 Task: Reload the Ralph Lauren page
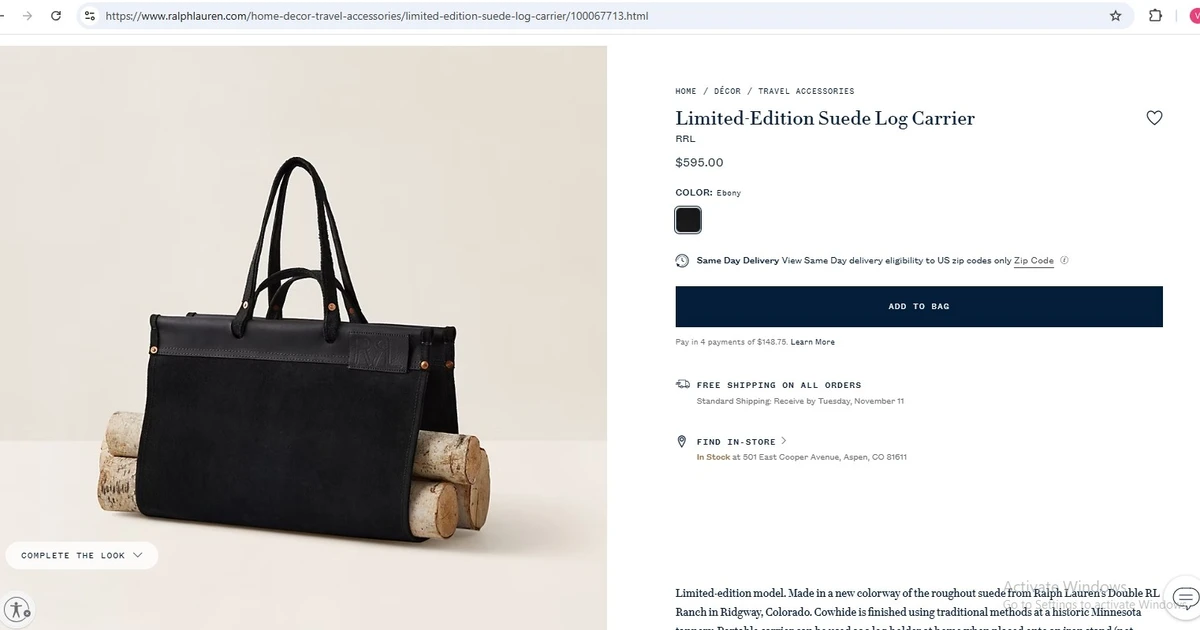point(56,16)
